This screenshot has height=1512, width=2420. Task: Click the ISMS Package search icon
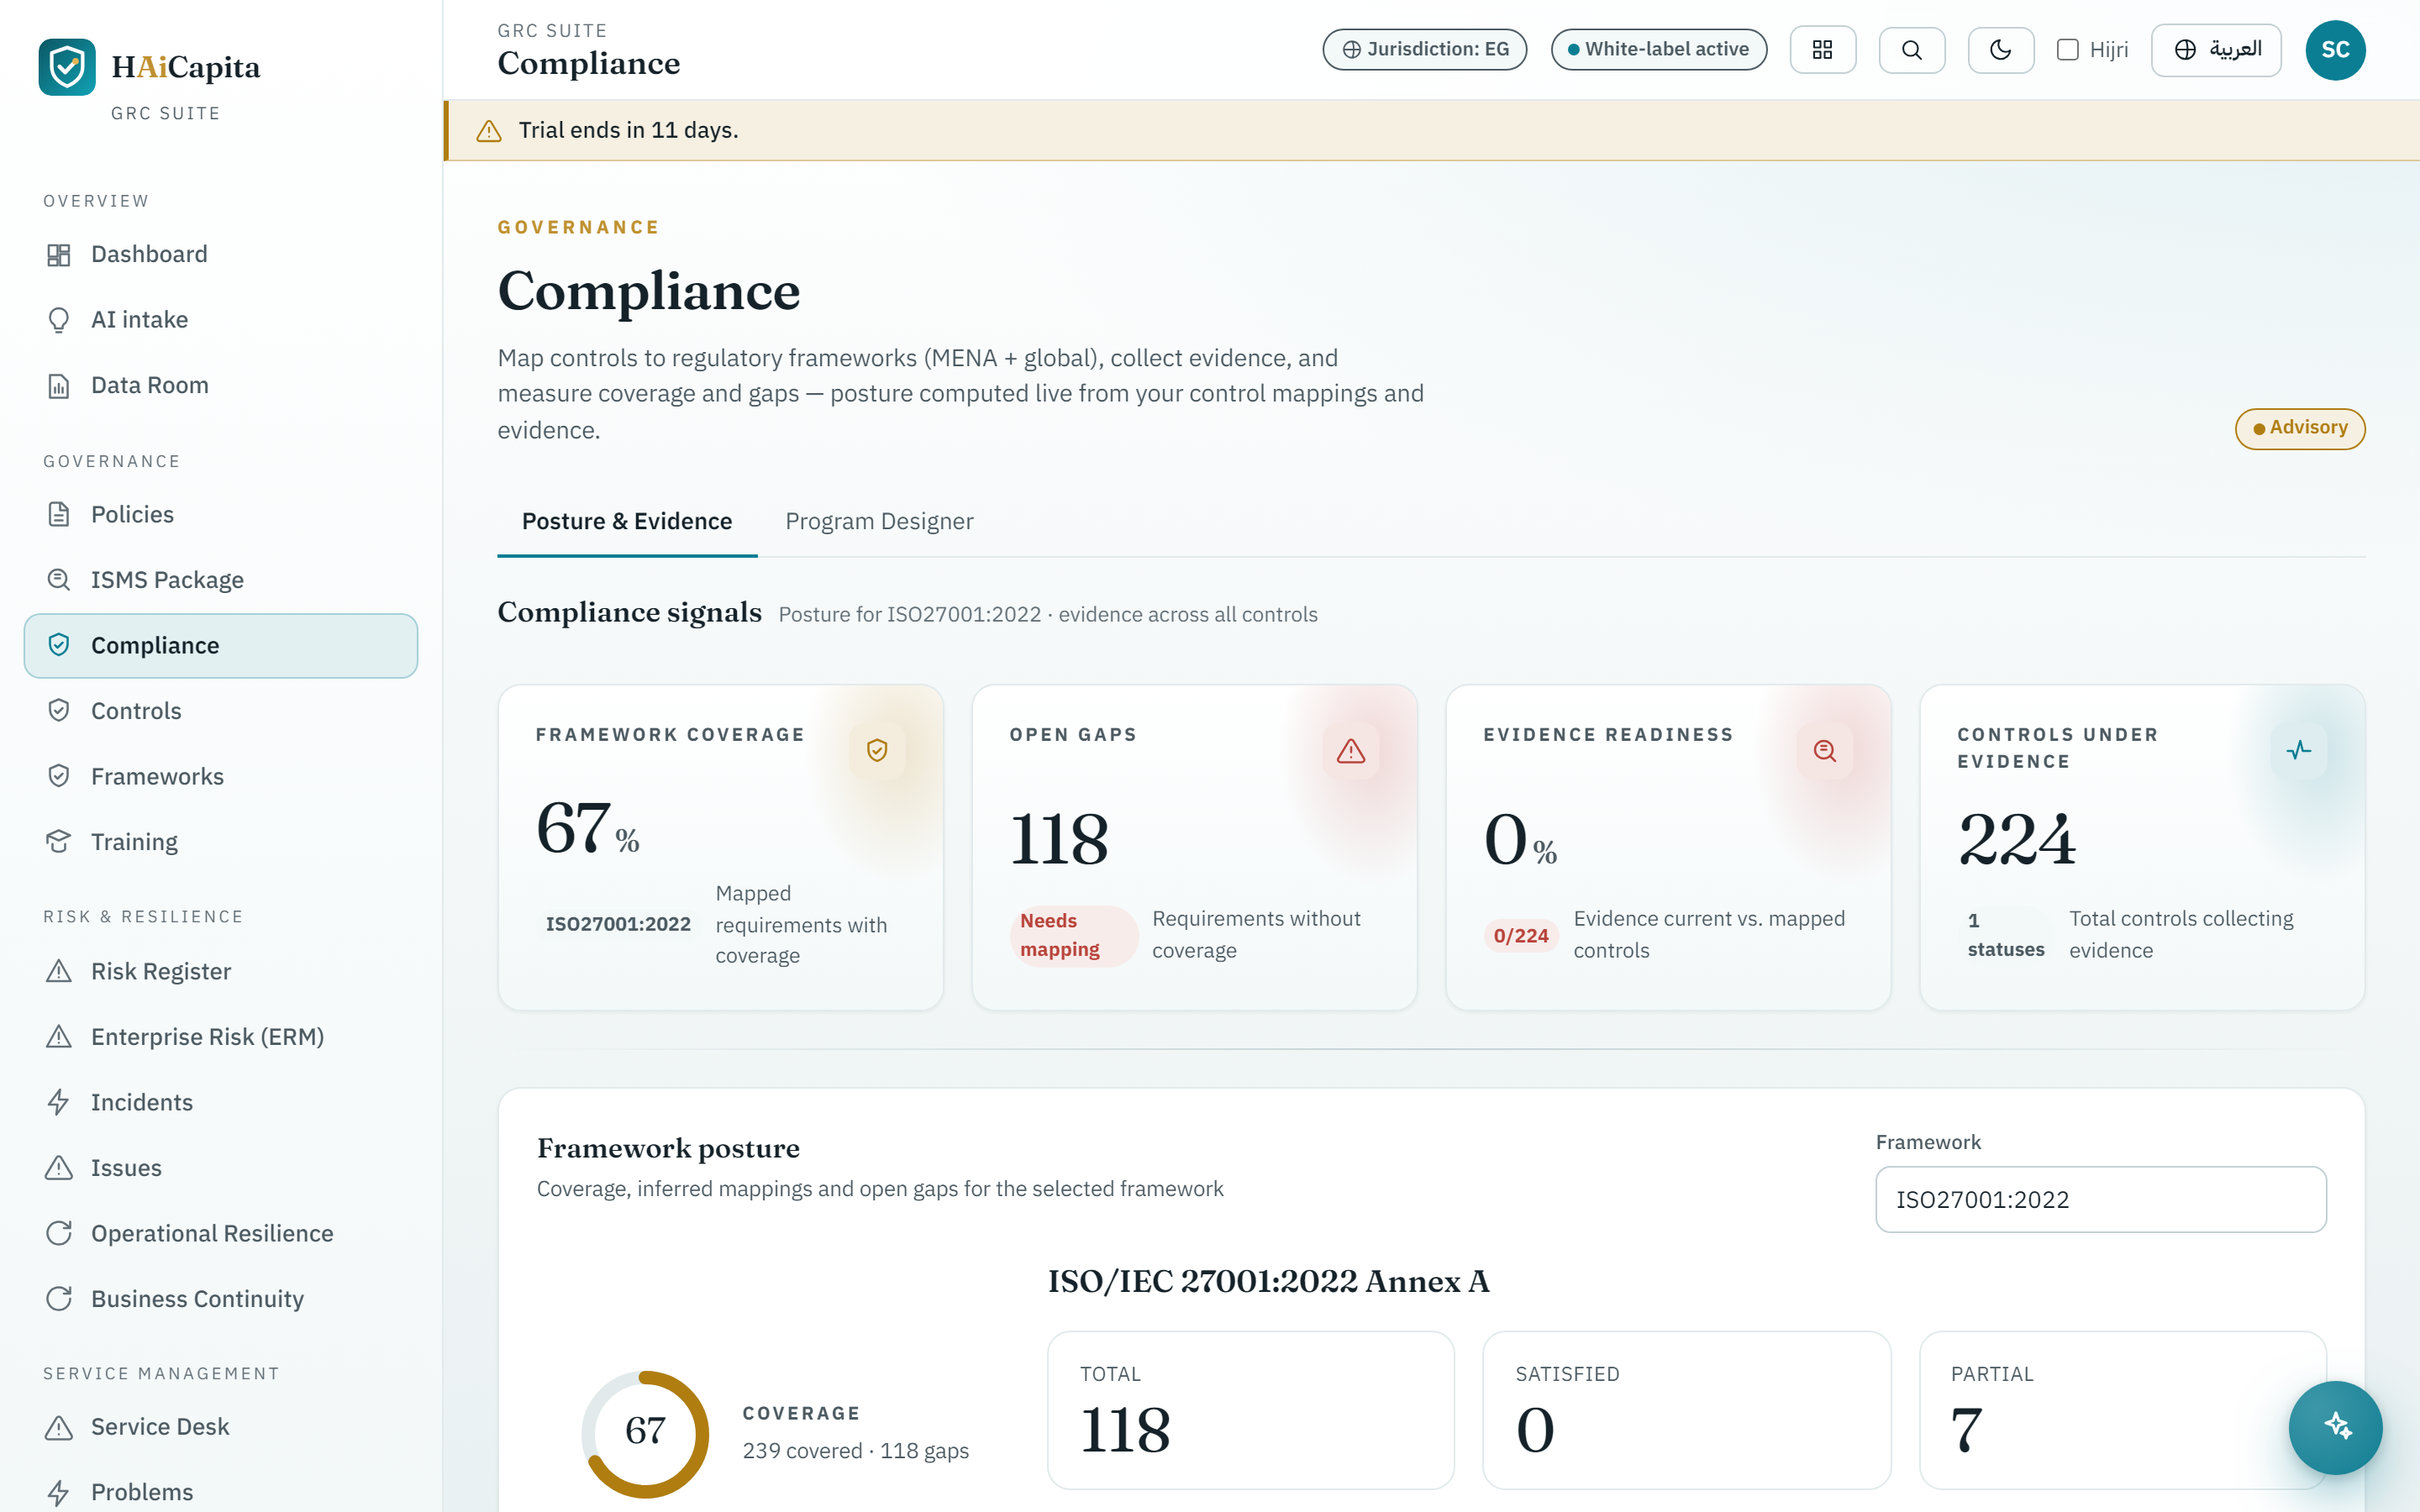coord(59,580)
